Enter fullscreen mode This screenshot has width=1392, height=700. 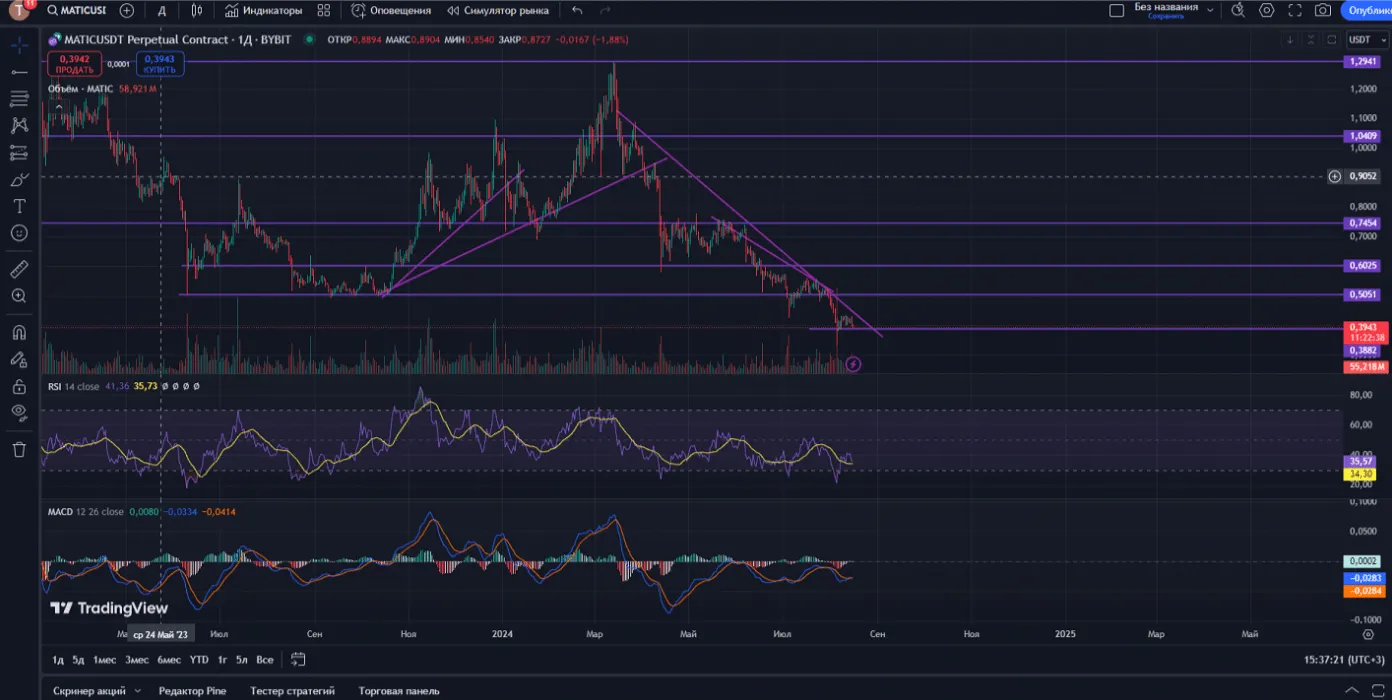coord(1295,11)
